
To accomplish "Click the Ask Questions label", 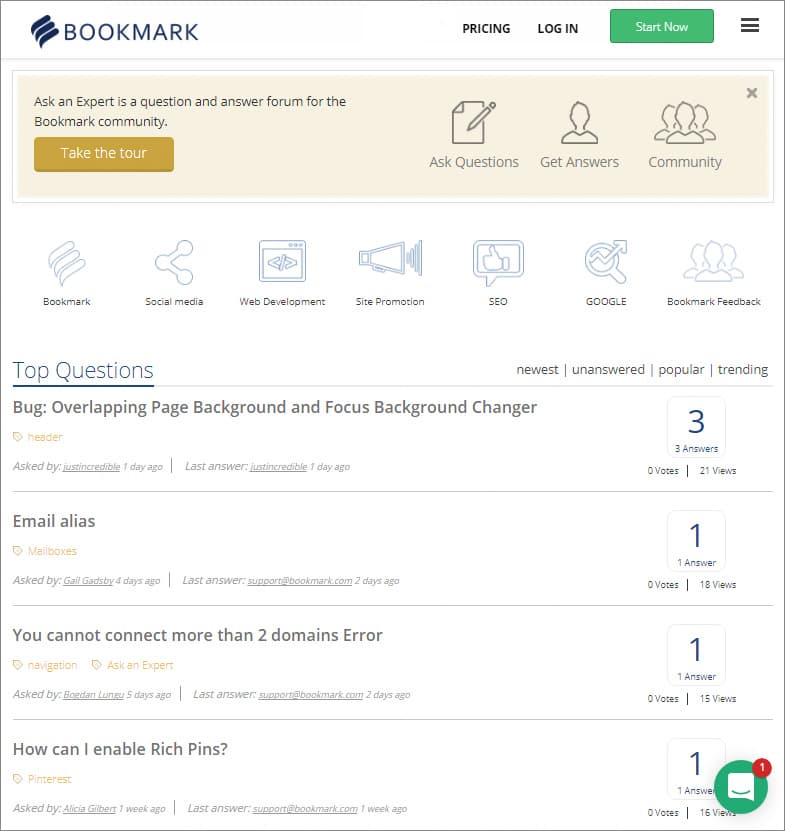I will (x=474, y=162).
